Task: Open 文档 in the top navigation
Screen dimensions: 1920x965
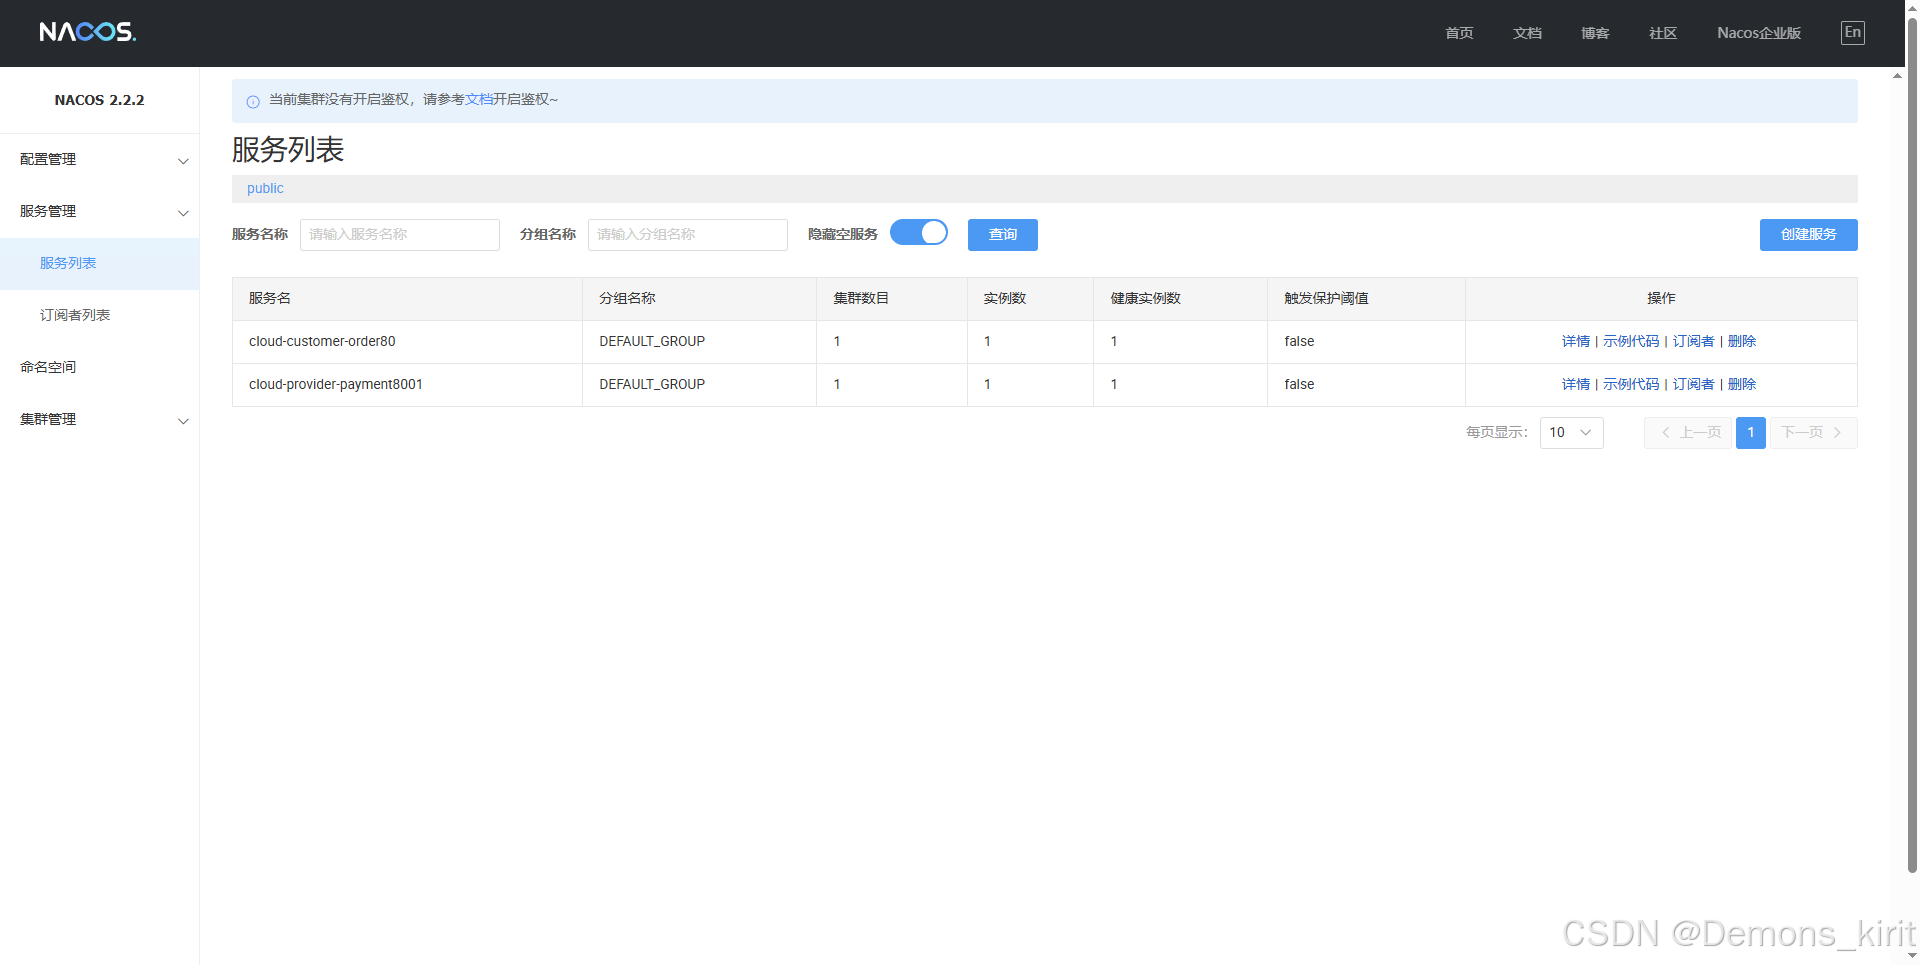Action: [1527, 33]
